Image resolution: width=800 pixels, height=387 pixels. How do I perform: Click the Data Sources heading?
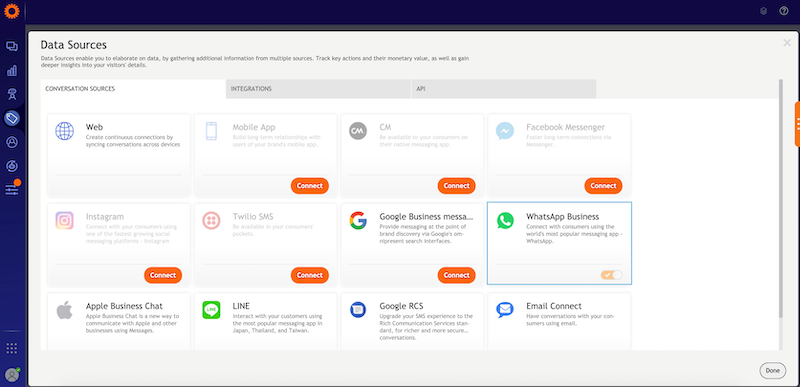(73, 45)
